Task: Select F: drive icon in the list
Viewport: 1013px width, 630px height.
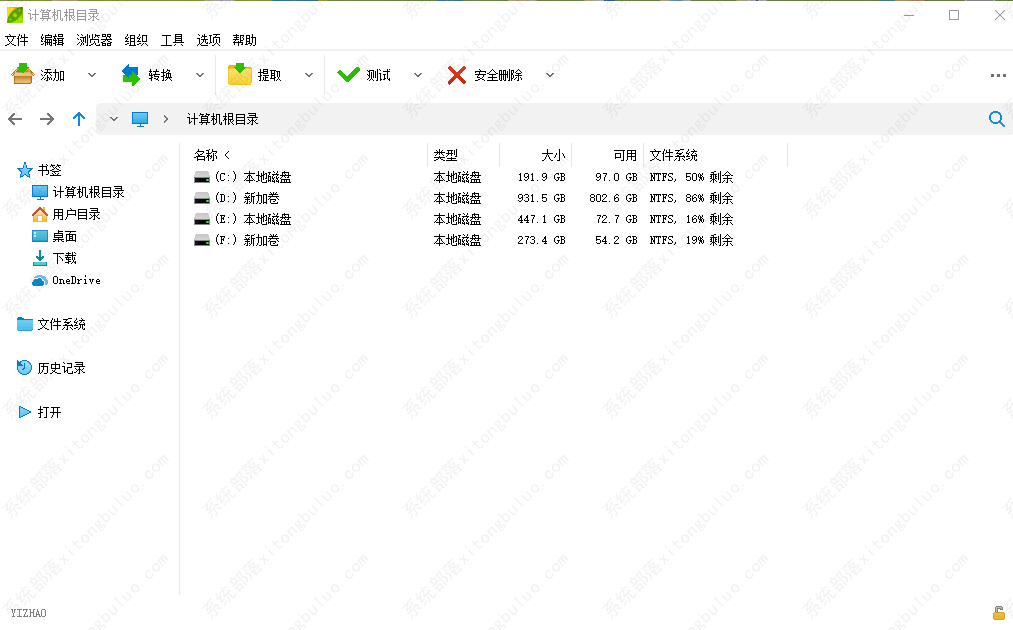Action: coord(202,240)
